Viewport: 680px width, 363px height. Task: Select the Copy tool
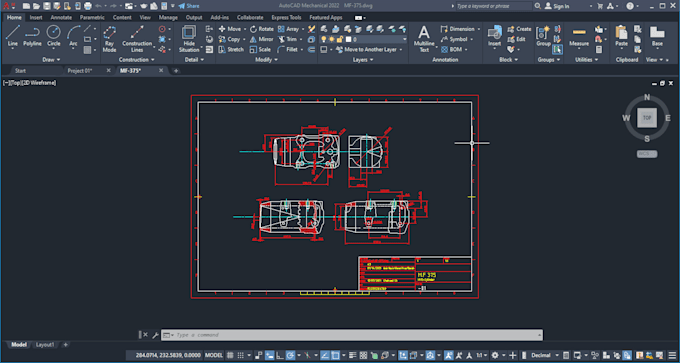pyautogui.click(x=229, y=39)
